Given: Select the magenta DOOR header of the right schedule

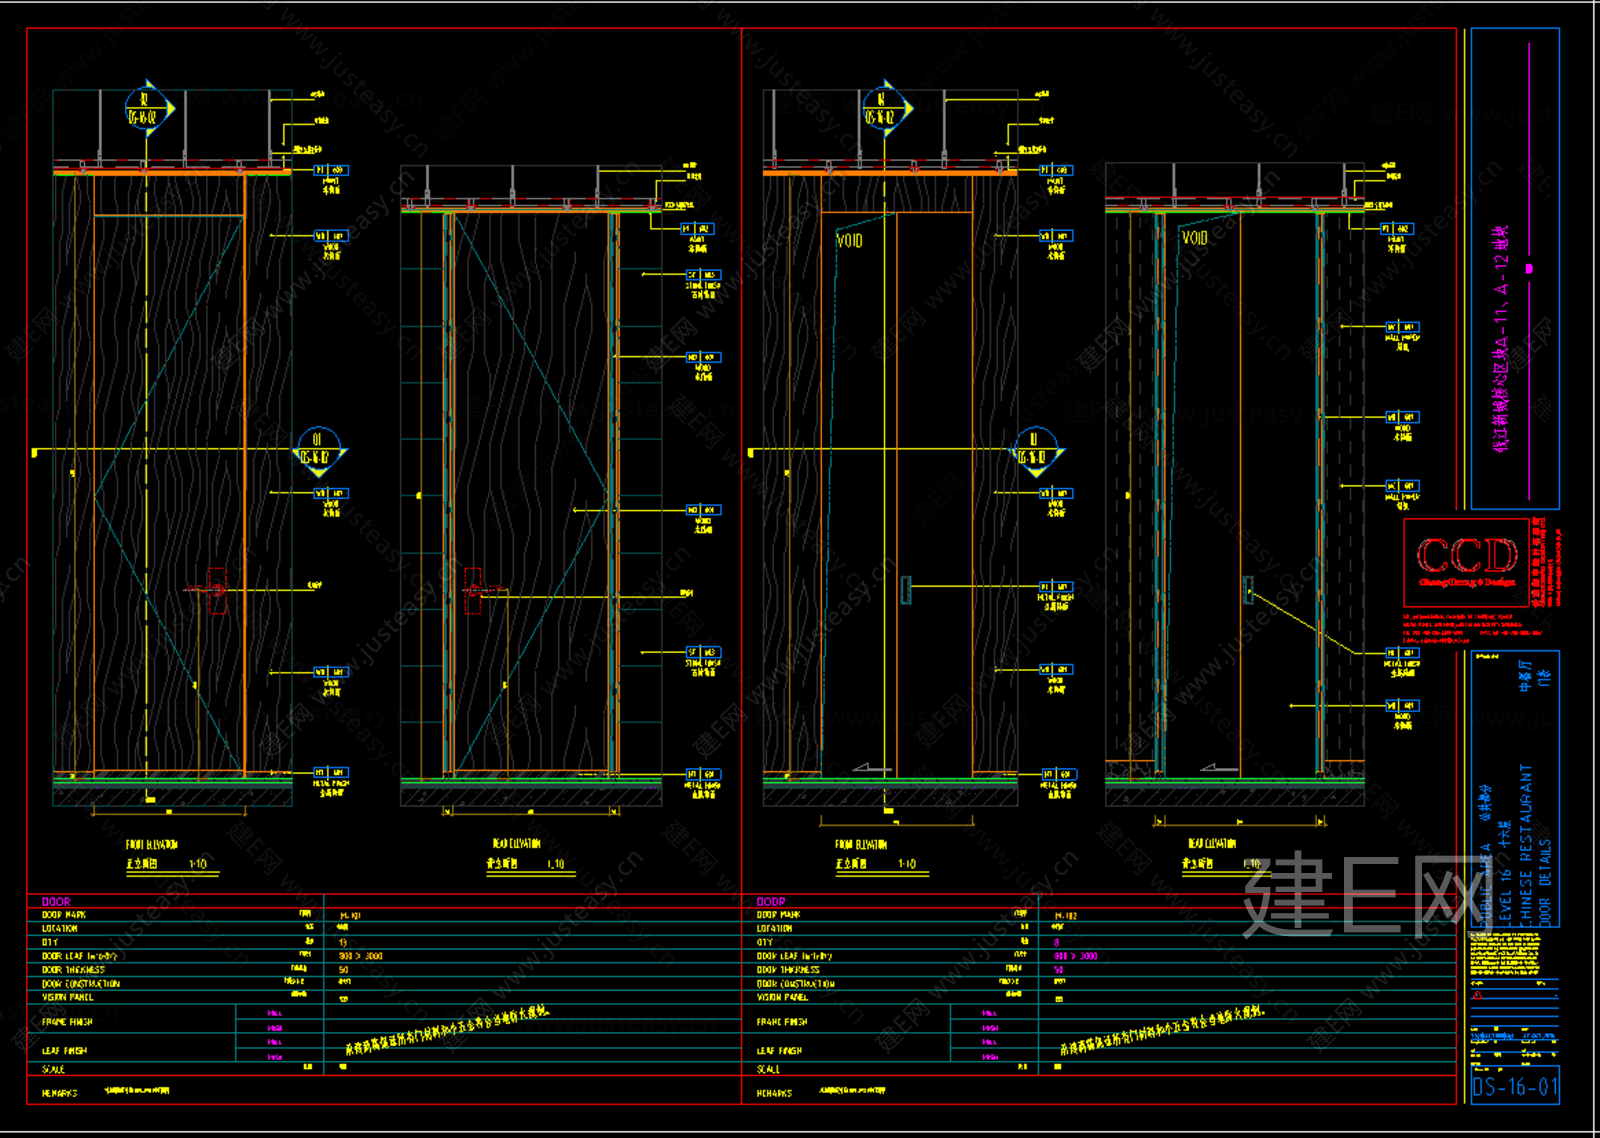Looking at the screenshot, I should 771,902.
